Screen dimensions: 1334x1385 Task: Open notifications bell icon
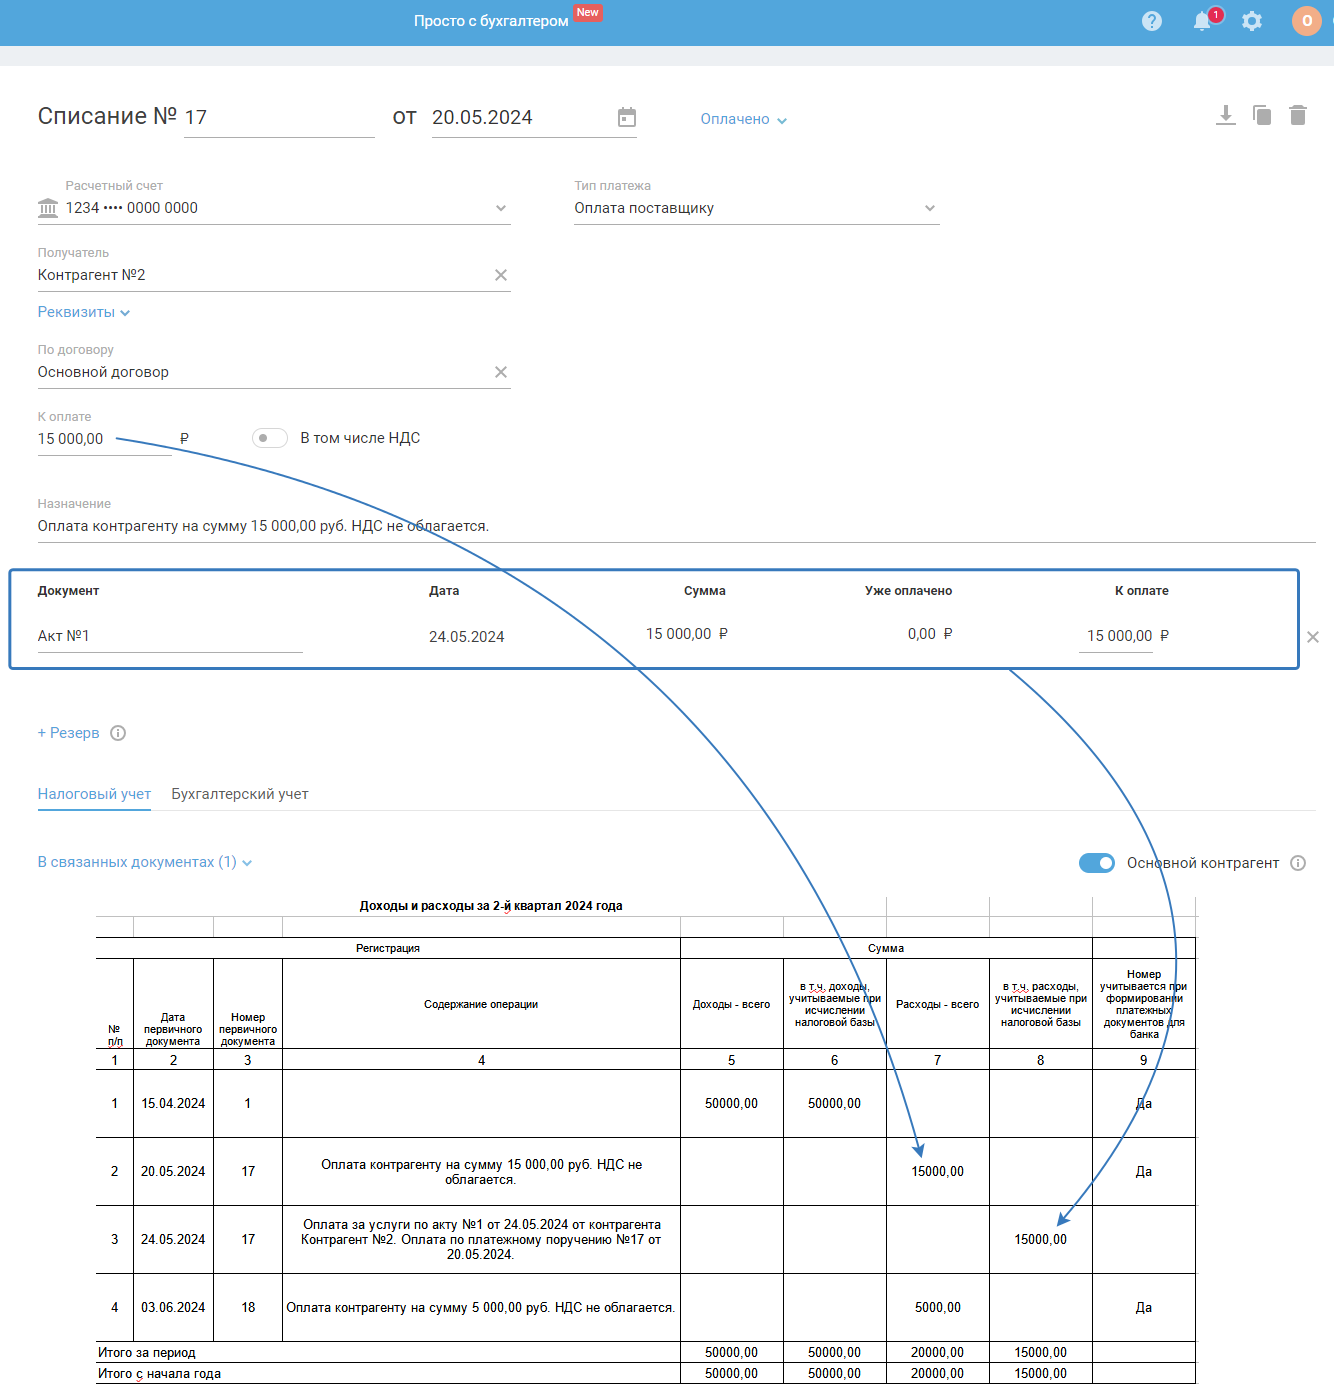(x=1203, y=21)
